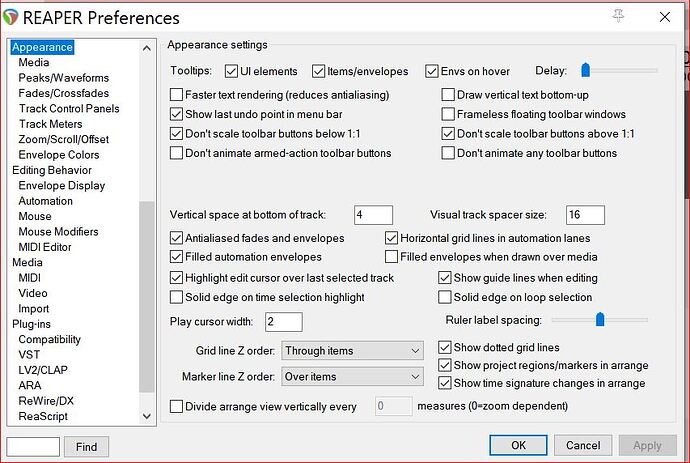Go to Envelope Colors settings
Viewport: 690px width, 463px height.
tap(59, 155)
